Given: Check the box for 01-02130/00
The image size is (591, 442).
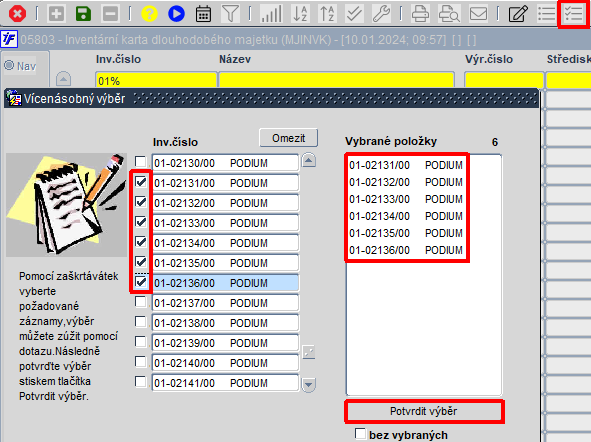Looking at the screenshot, I should [141, 162].
